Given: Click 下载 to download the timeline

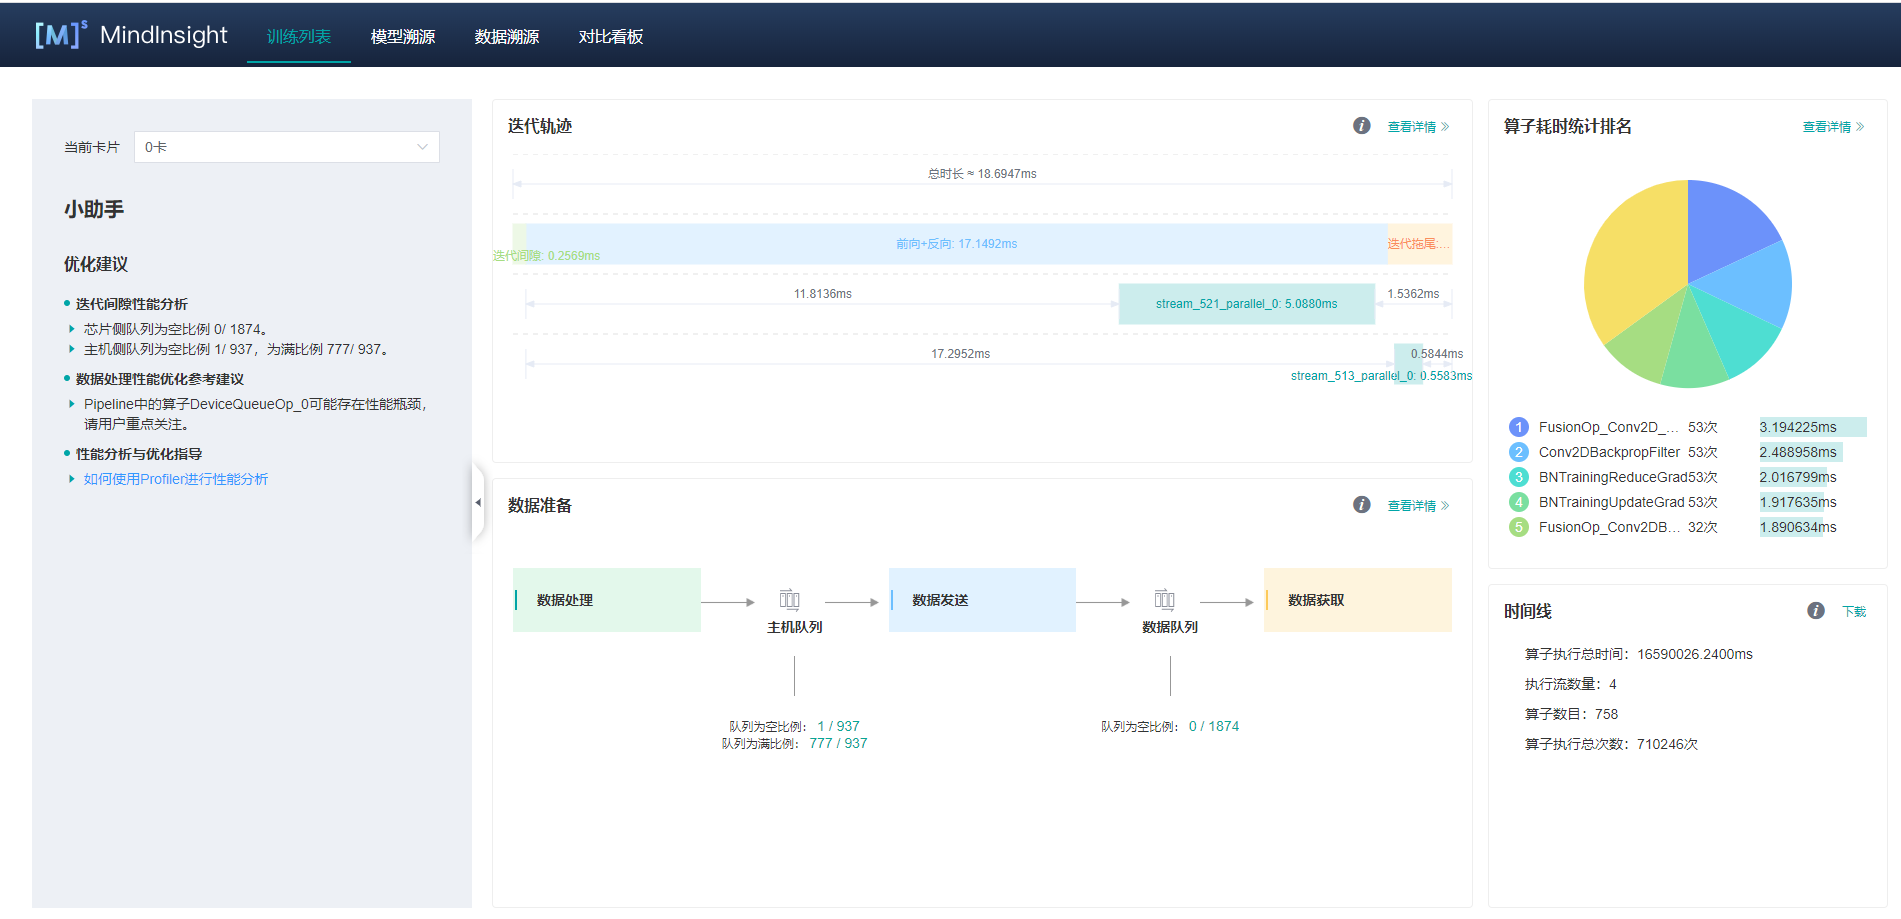Looking at the screenshot, I should coord(1854,612).
